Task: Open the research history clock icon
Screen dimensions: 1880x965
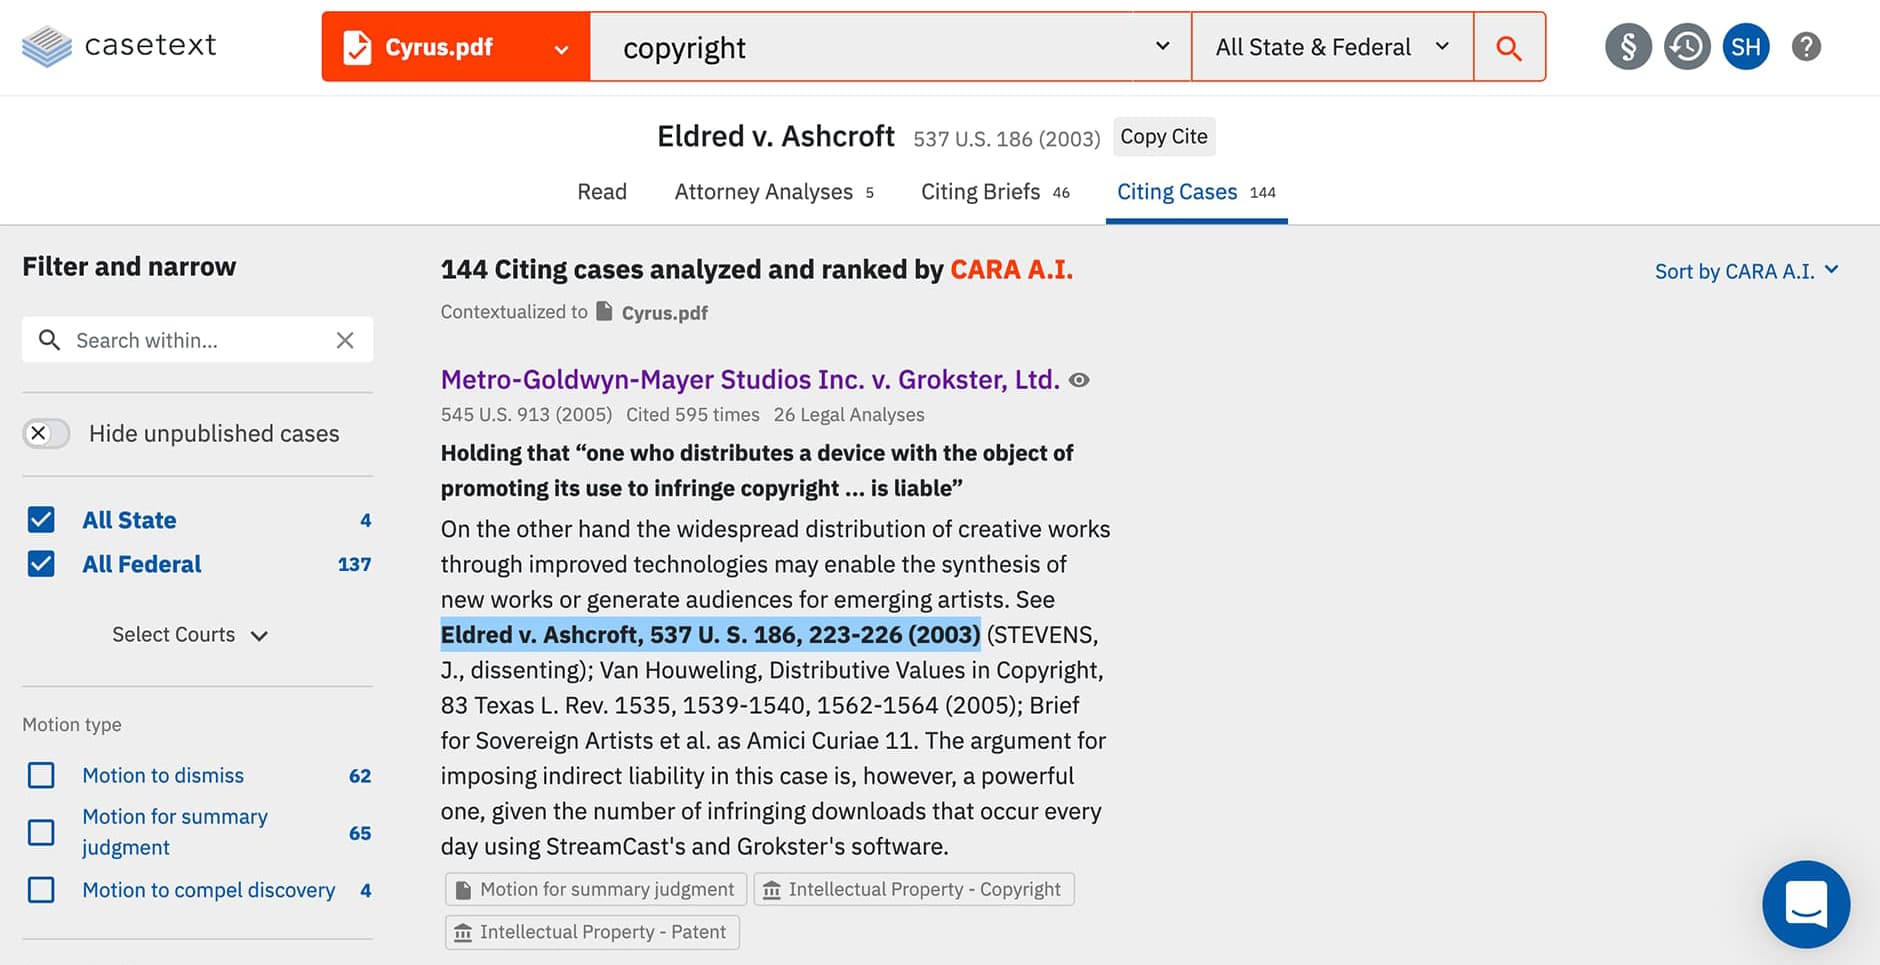Action: tap(1687, 47)
